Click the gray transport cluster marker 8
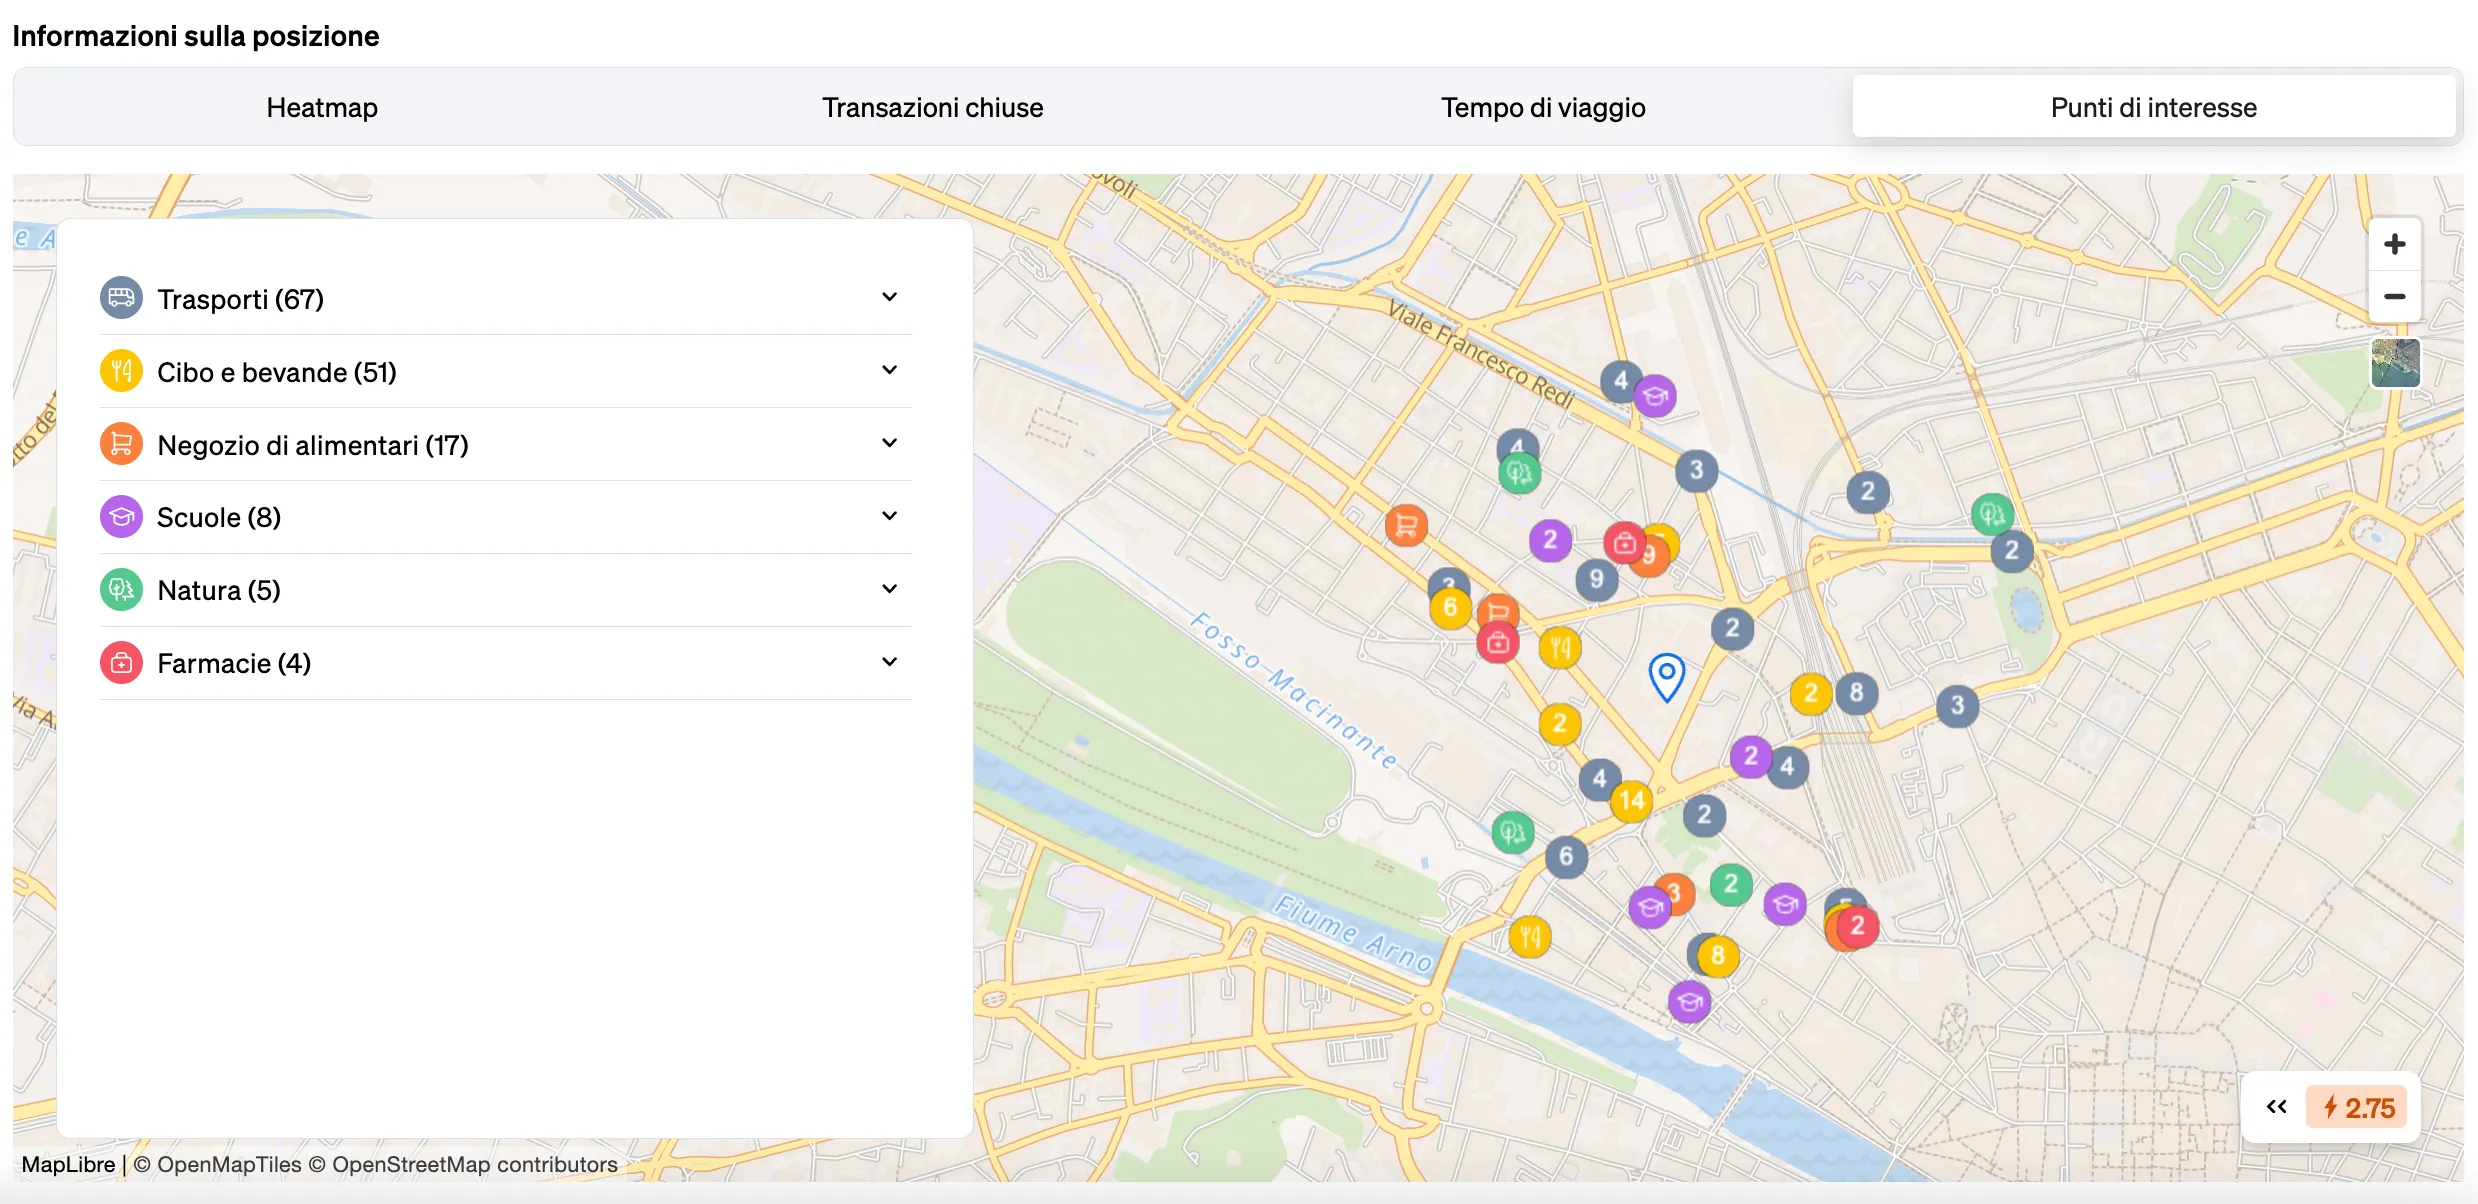Image resolution: width=2478 pixels, height=1204 pixels. tap(1856, 693)
